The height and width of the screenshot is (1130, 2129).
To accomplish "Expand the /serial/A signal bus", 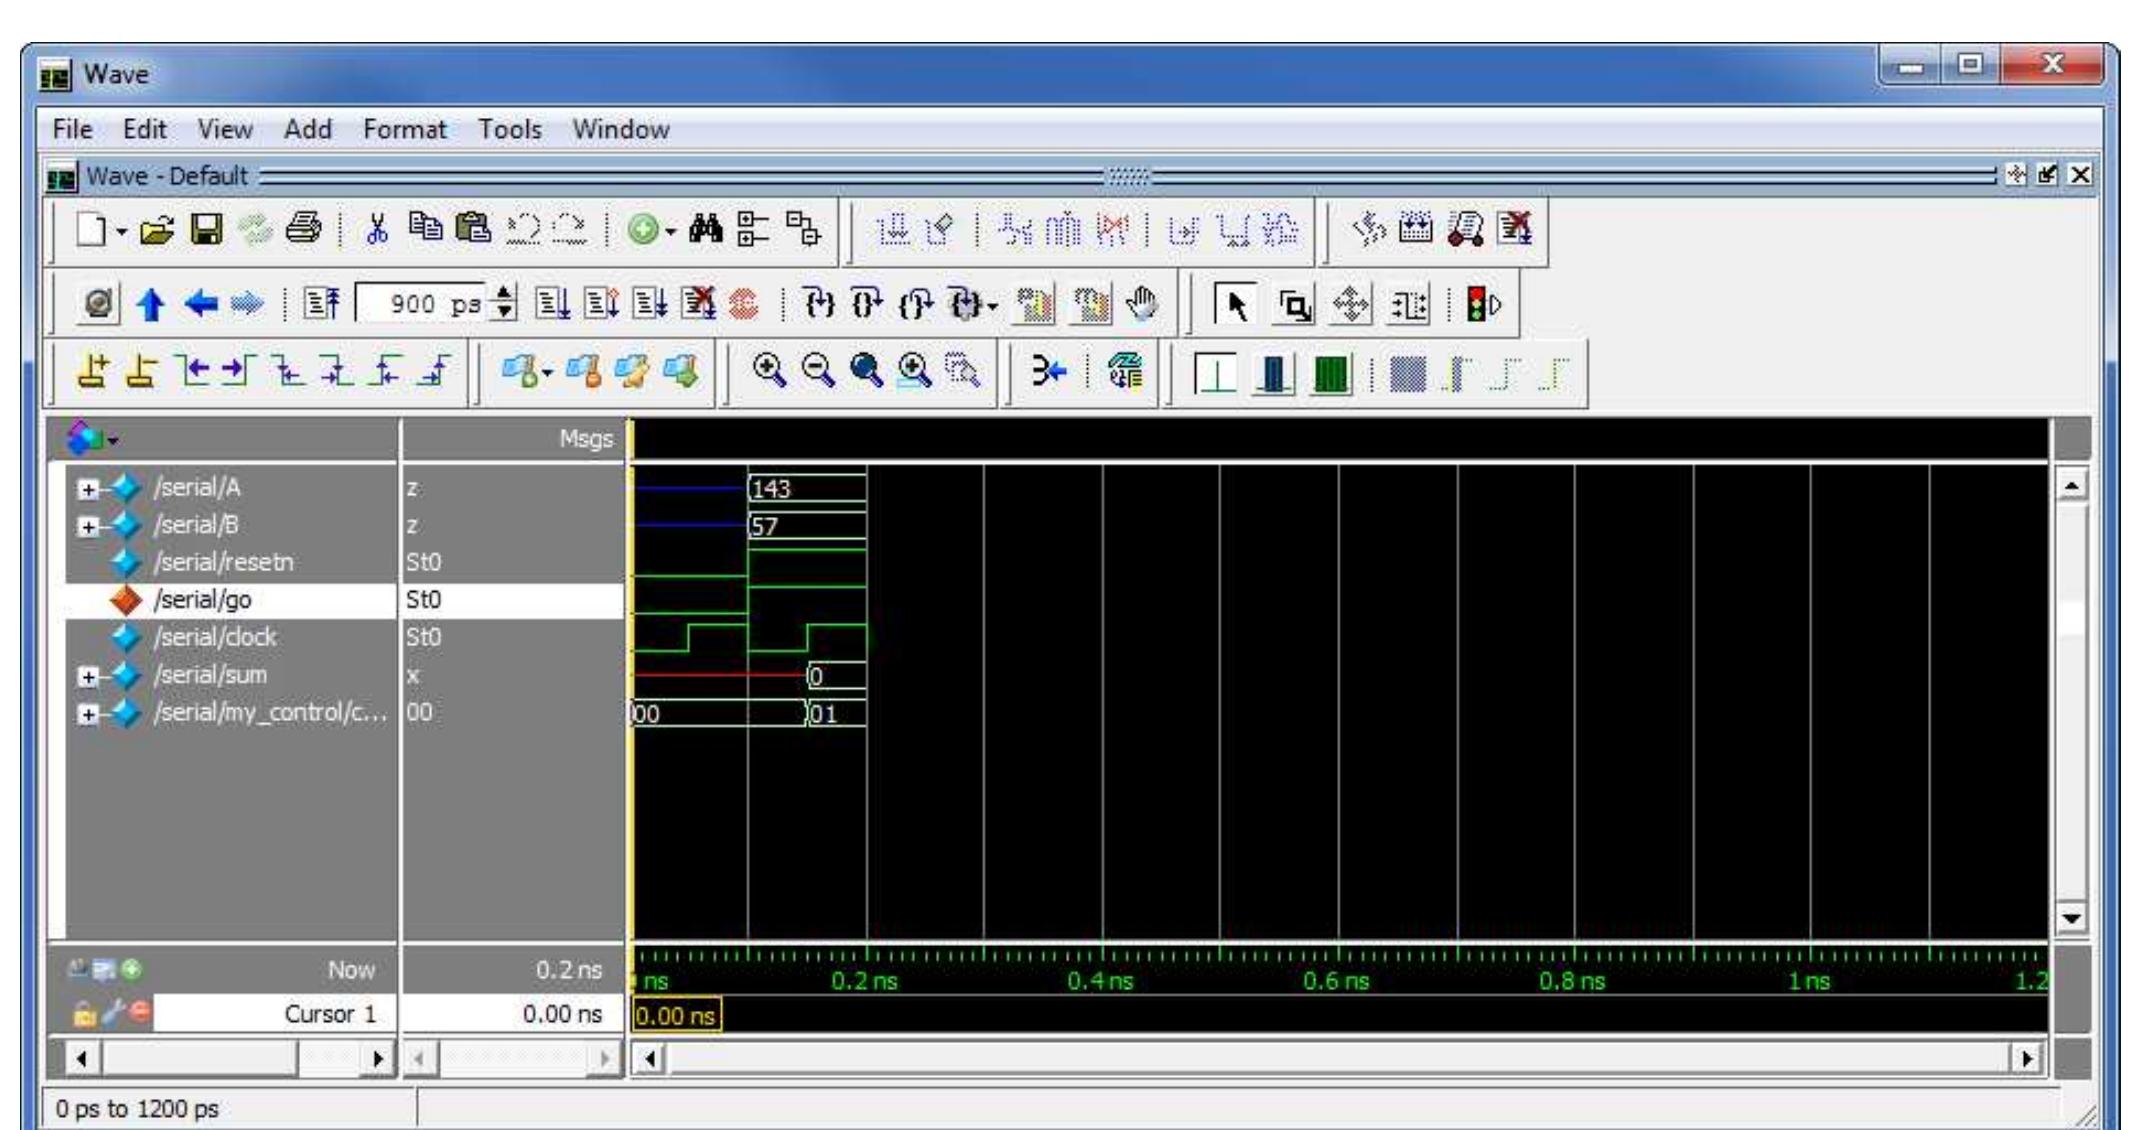I will (x=89, y=489).
